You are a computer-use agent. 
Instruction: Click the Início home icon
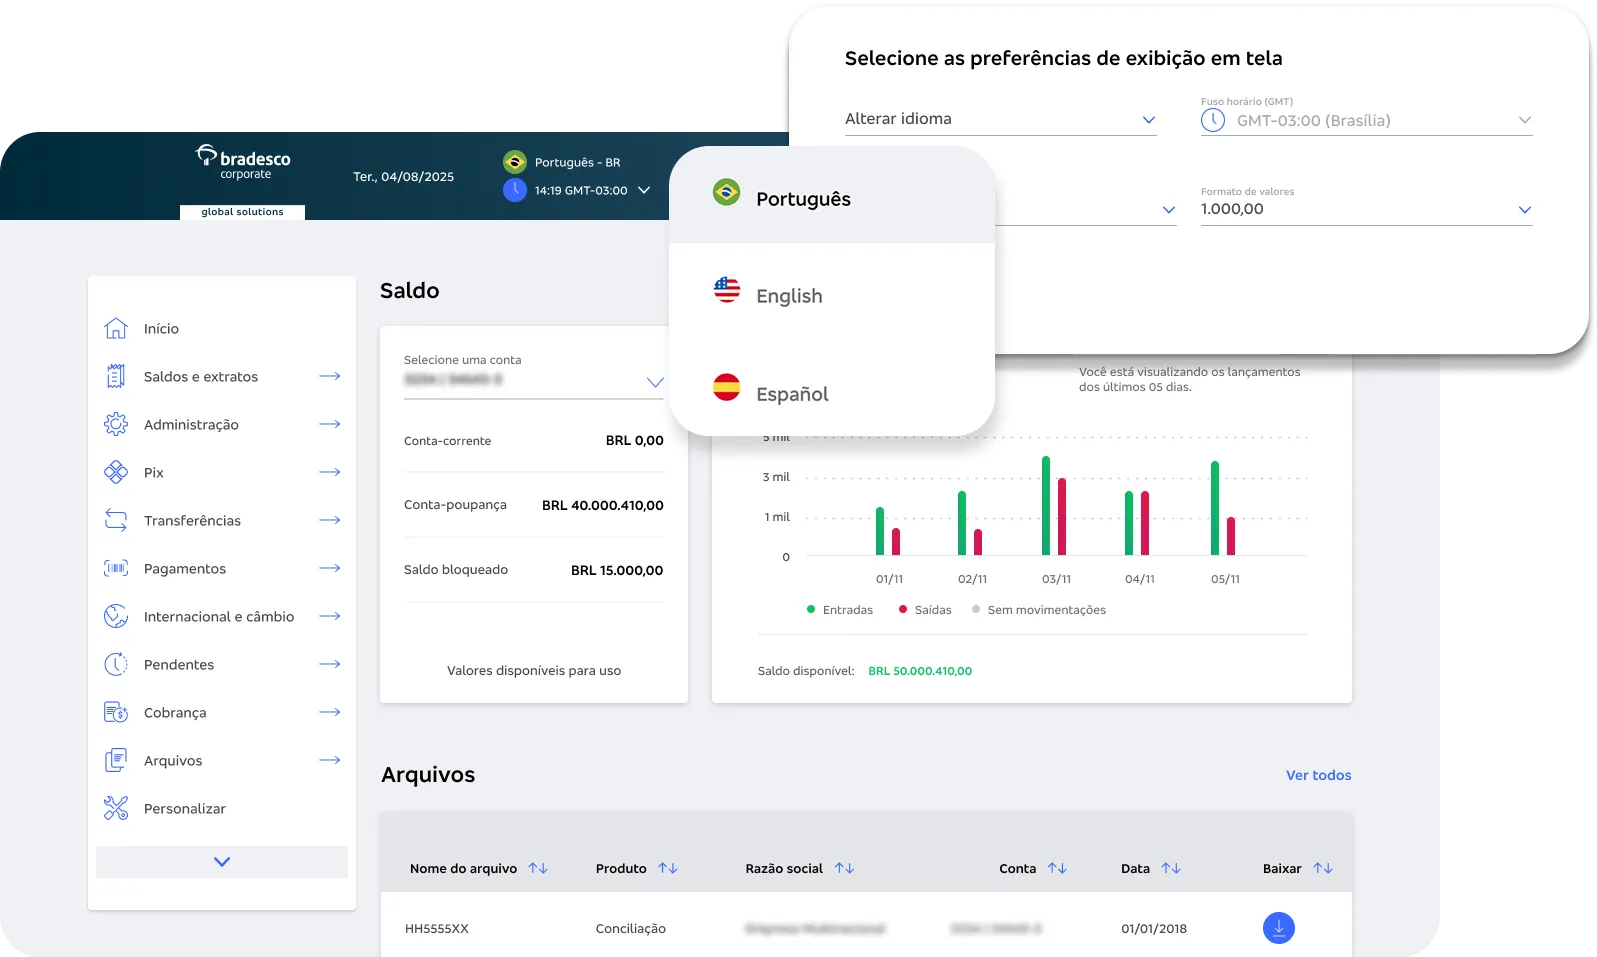click(x=116, y=328)
